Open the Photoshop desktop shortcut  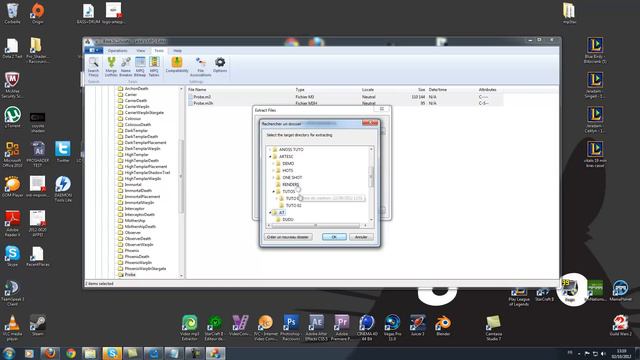click(x=291, y=327)
